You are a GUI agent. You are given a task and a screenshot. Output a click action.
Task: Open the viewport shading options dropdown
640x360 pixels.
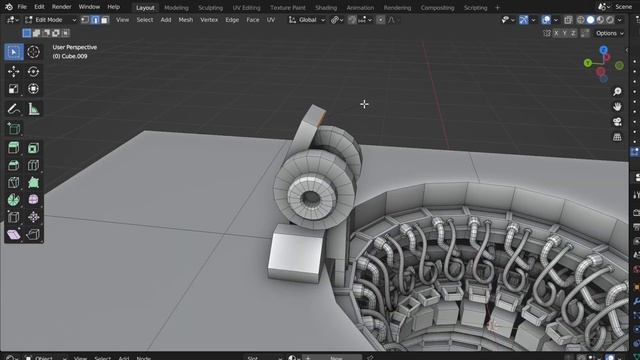point(620,20)
